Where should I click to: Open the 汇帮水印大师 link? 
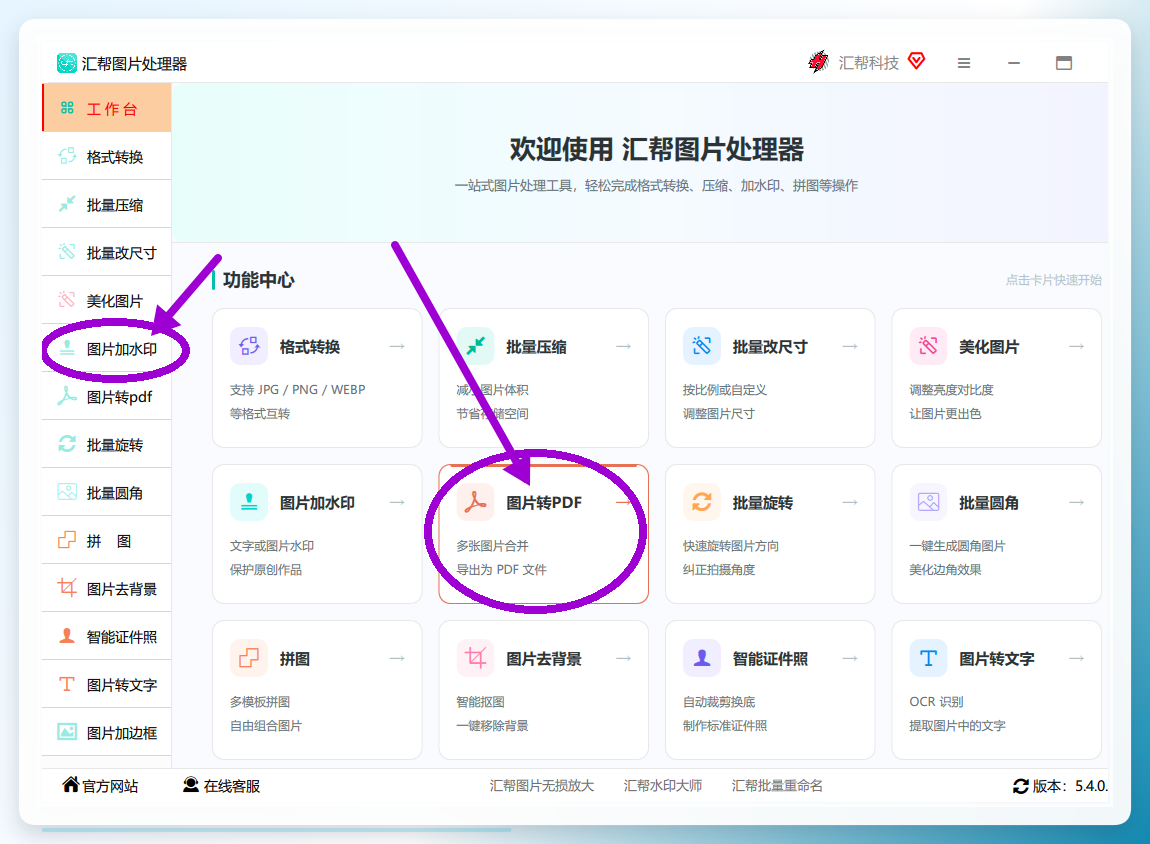pos(662,786)
